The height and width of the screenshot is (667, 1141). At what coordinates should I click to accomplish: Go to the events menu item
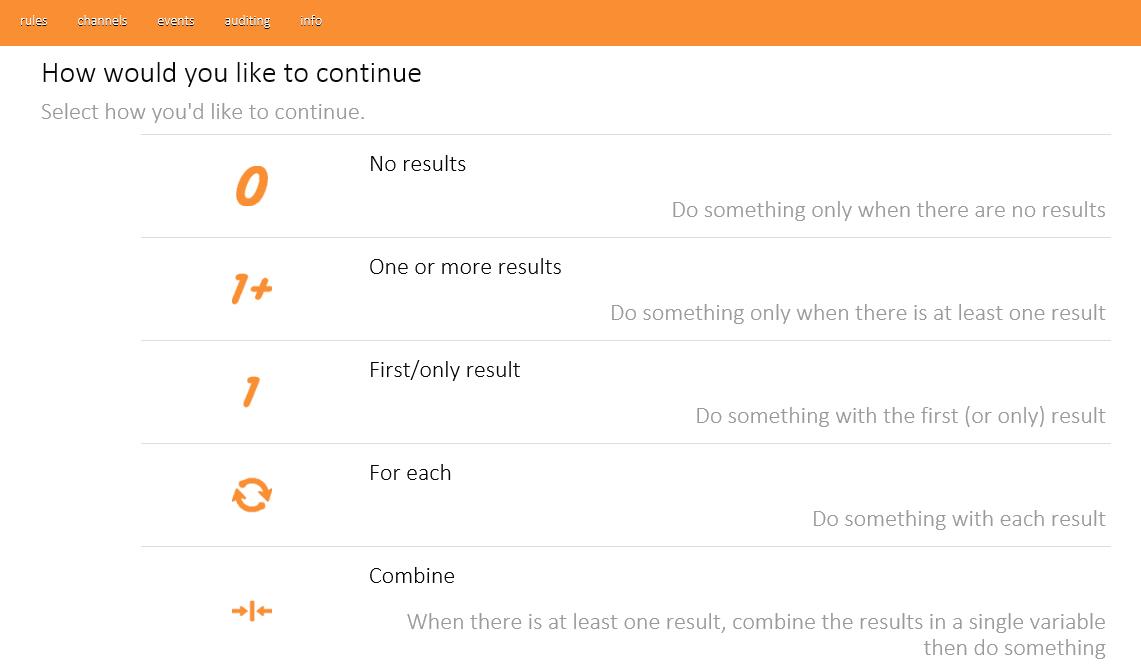tap(176, 21)
